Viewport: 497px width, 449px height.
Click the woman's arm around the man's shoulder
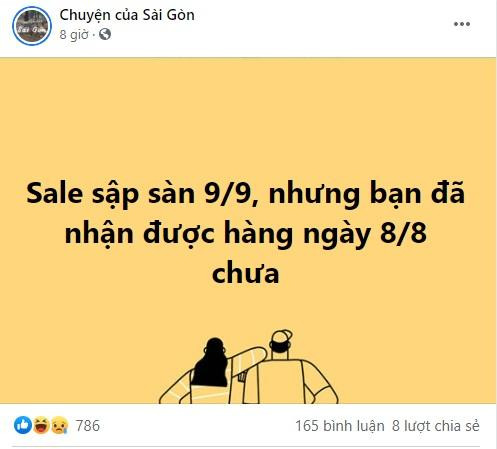(x=248, y=359)
